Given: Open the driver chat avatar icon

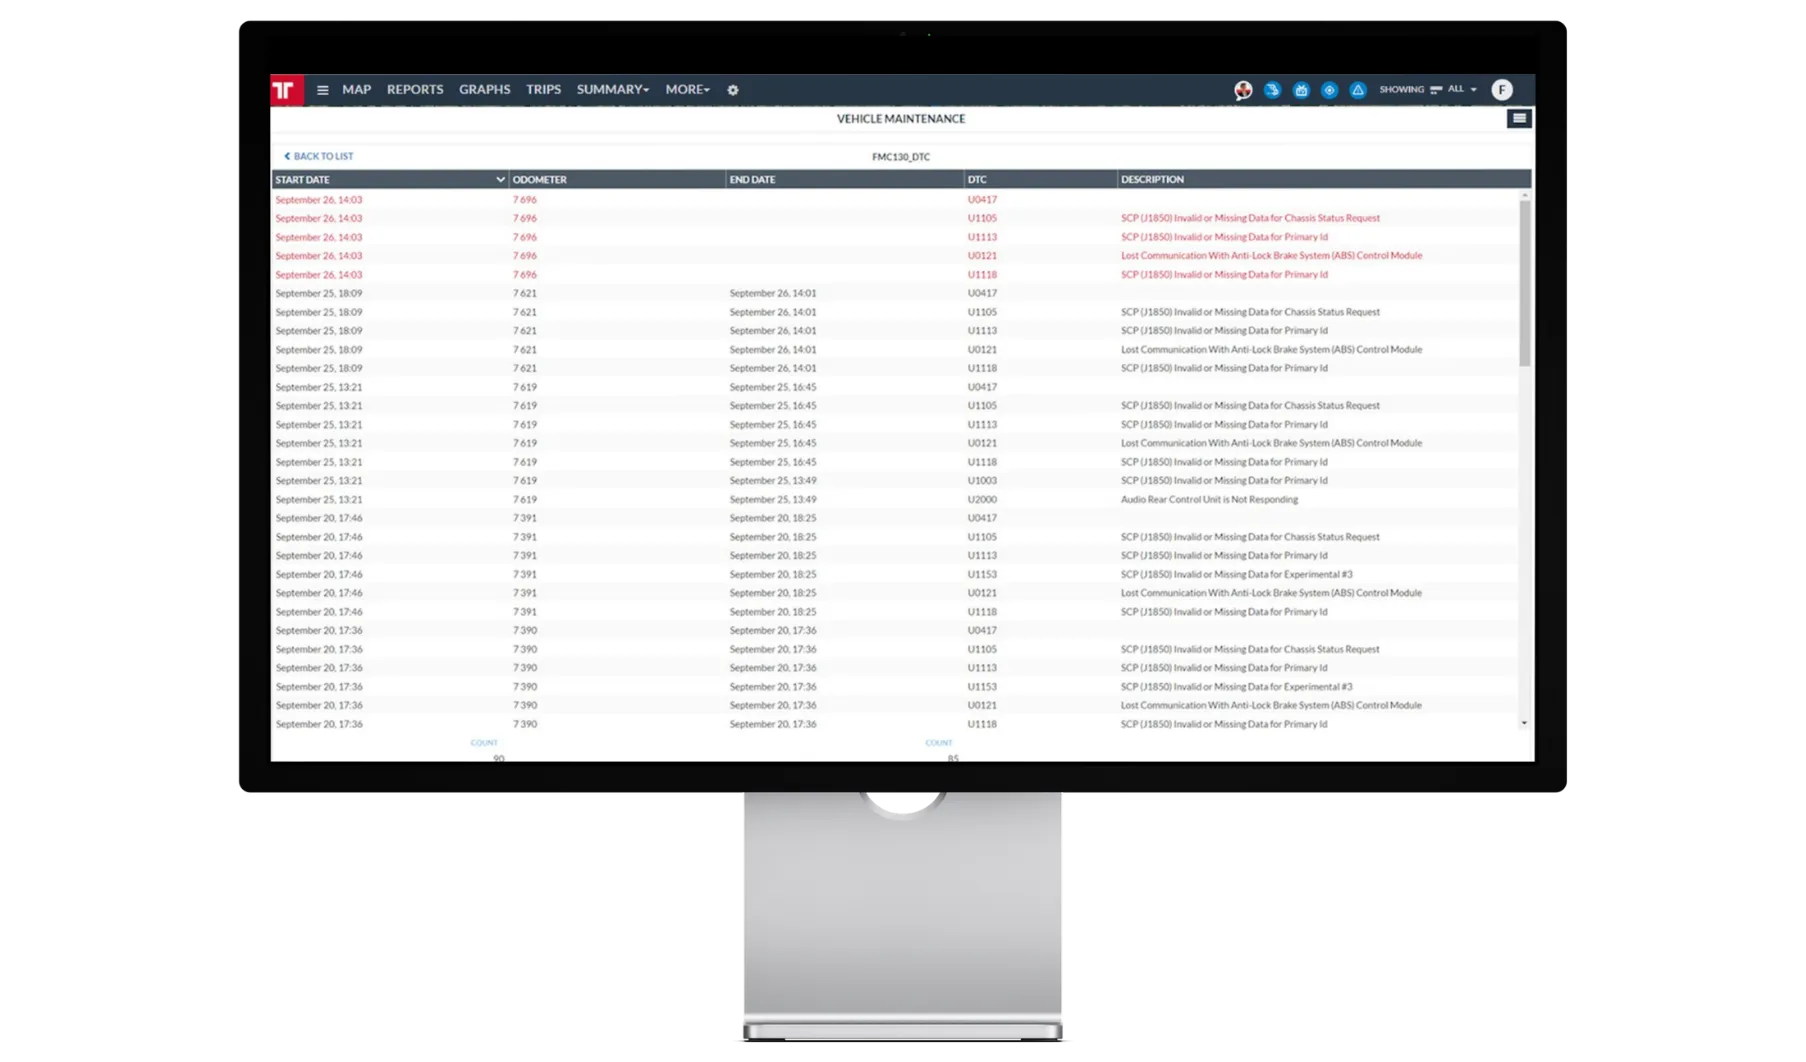Looking at the screenshot, I should (1243, 90).
